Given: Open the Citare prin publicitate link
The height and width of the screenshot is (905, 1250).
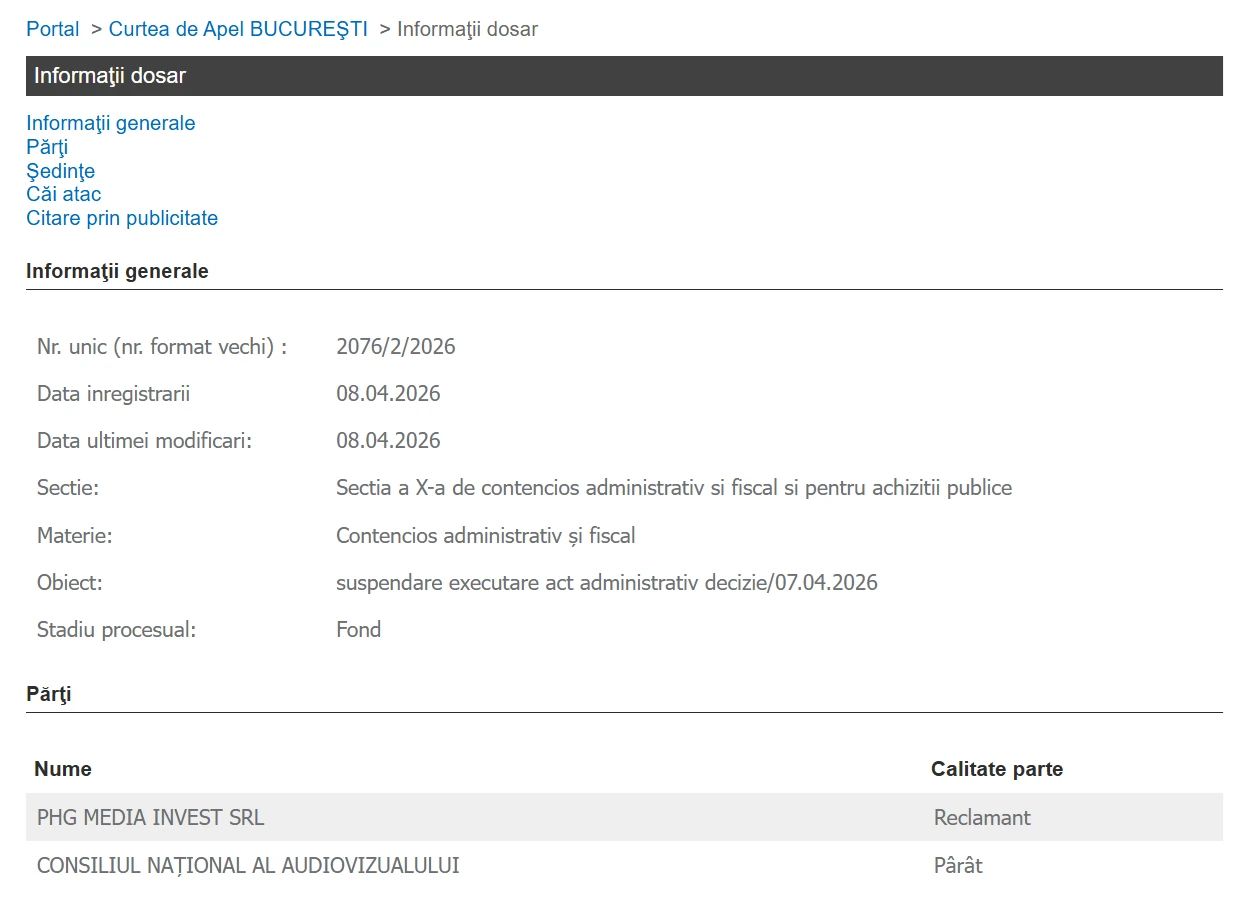Looking at the screenshot, I should coord(122,218).
